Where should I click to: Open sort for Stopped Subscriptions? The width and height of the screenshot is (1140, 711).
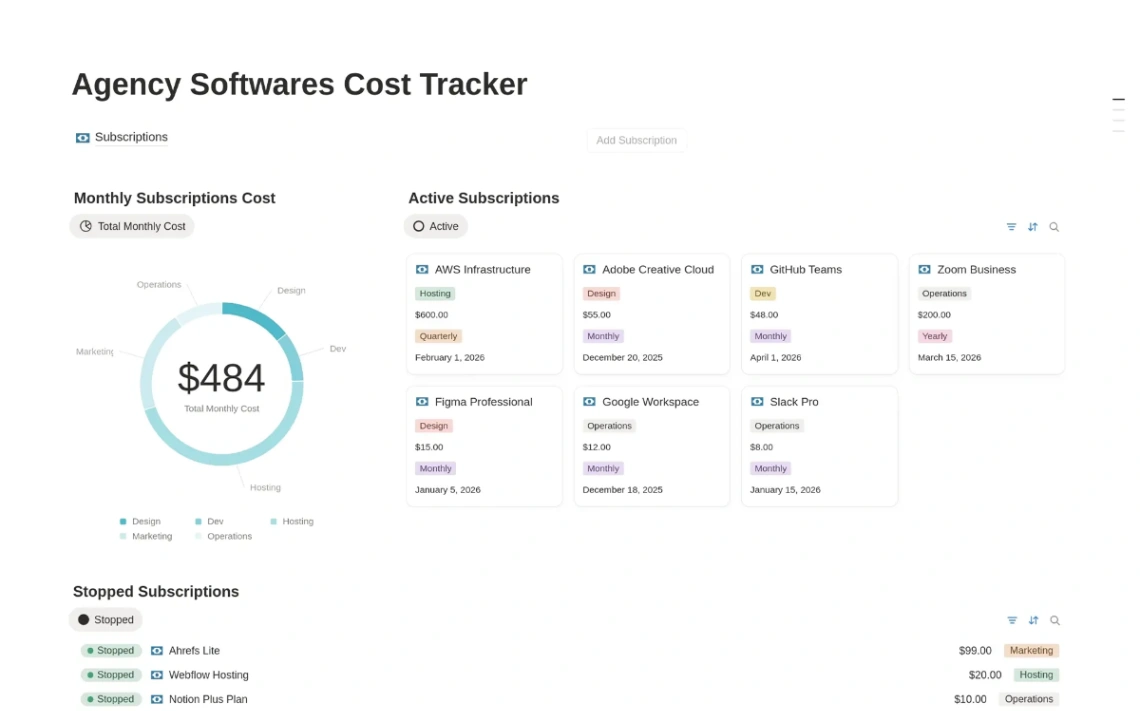coord(1033,620)
